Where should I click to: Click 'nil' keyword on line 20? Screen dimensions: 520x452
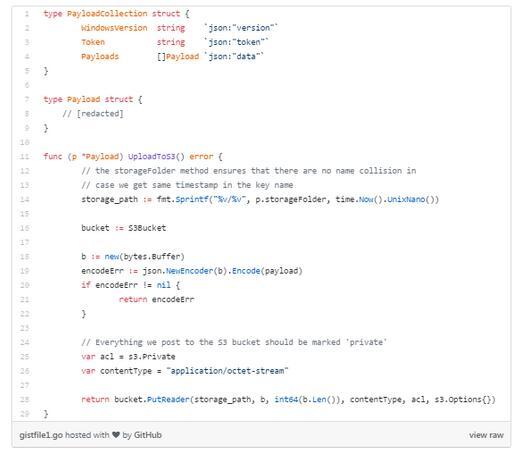click(163, 285)
